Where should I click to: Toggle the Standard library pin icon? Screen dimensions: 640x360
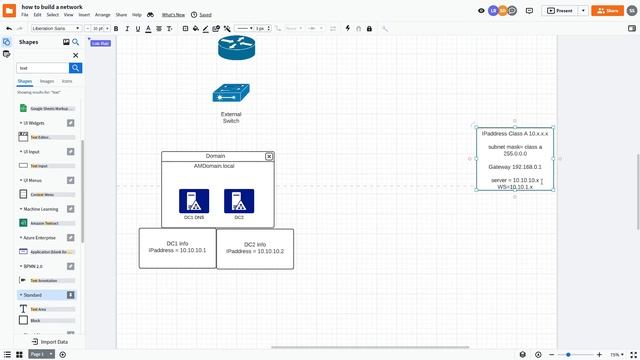tap(71, 295)
